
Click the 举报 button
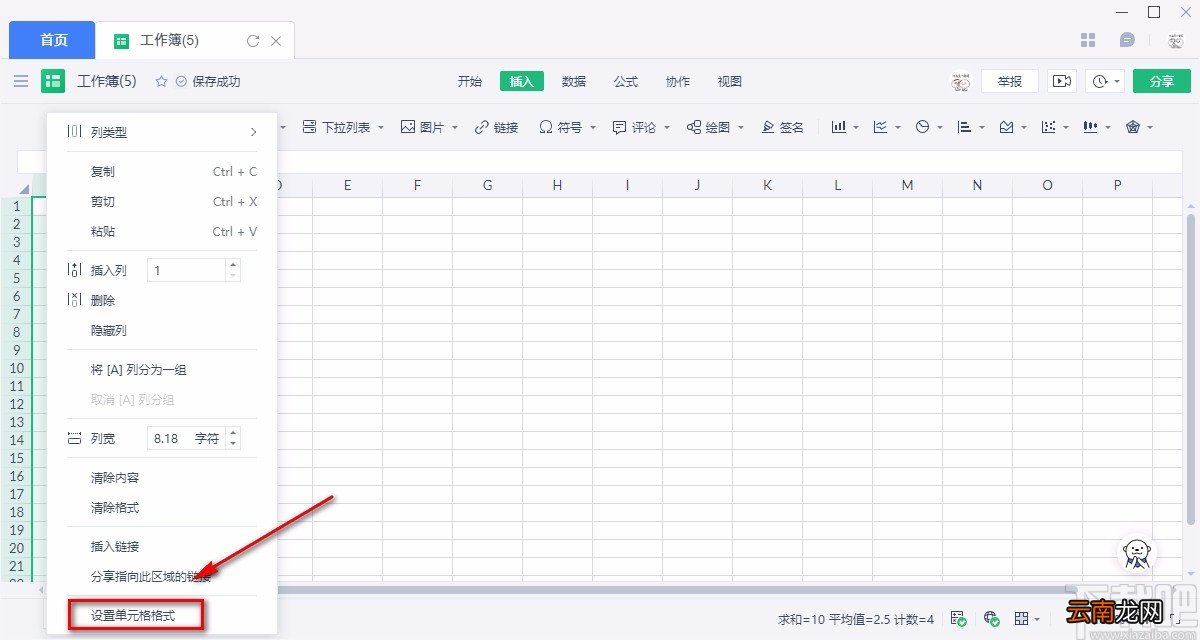tap(1010, 81)
